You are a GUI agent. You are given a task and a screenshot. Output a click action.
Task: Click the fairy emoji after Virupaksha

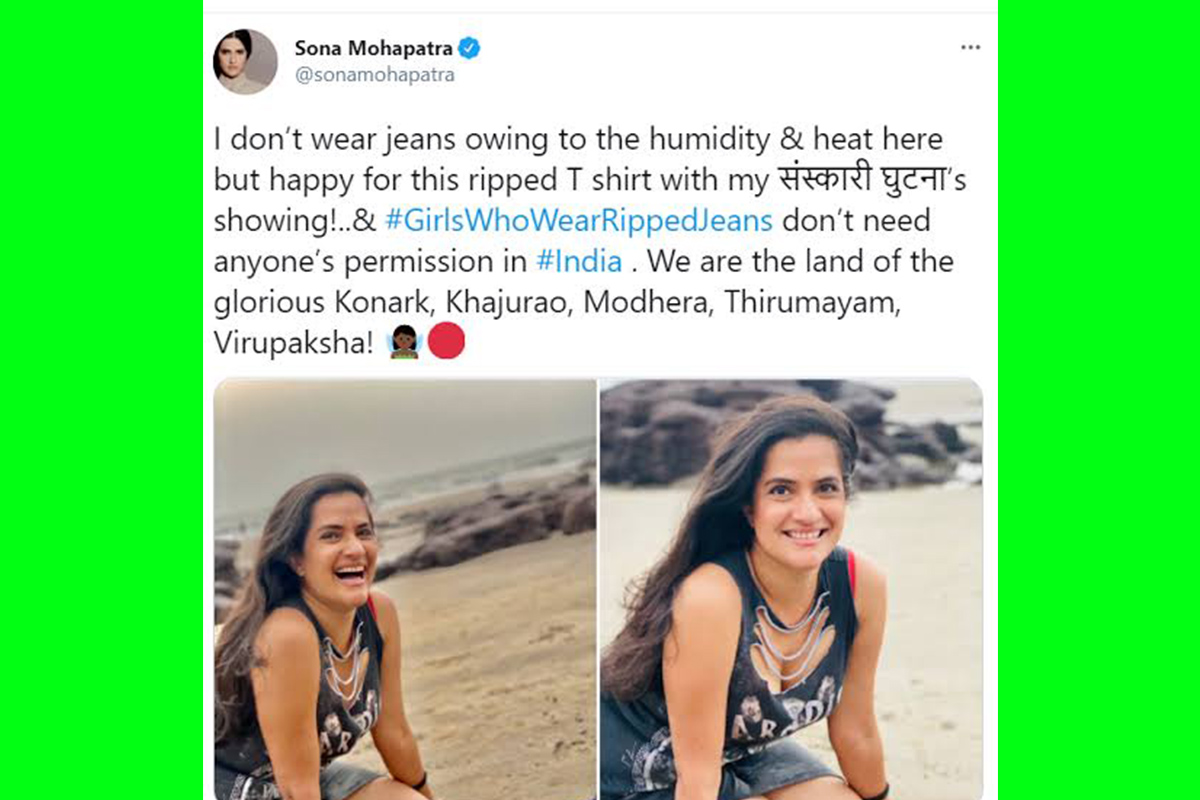coord(404,343)
